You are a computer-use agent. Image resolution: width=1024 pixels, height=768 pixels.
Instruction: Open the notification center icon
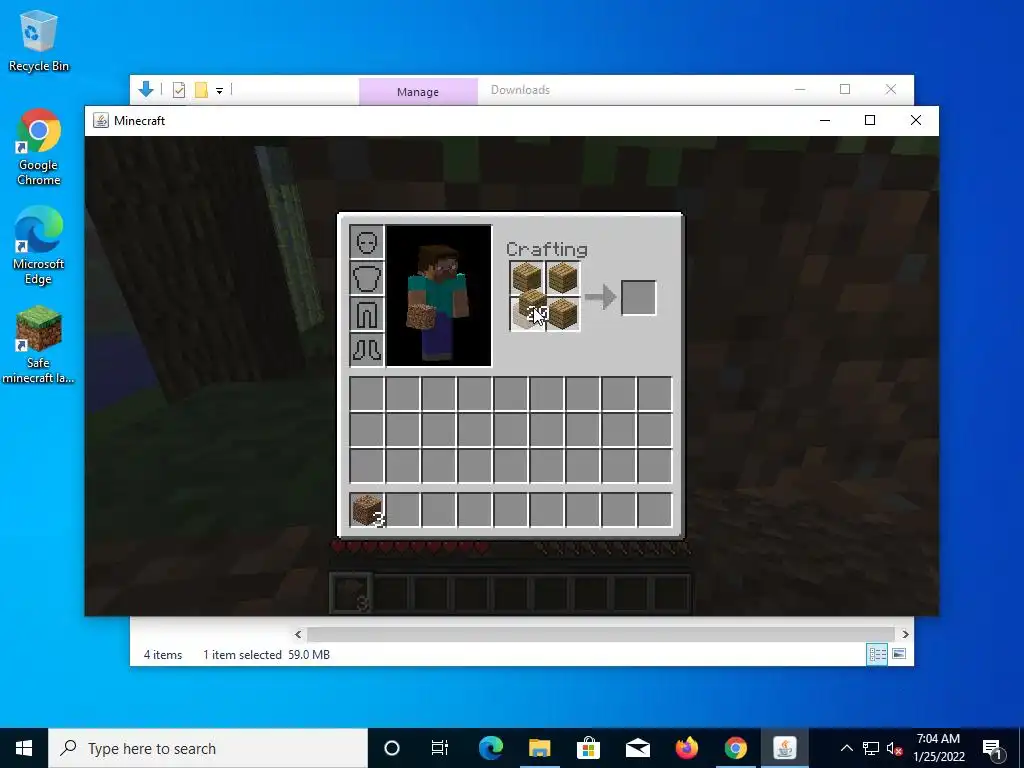click(993, 748)
